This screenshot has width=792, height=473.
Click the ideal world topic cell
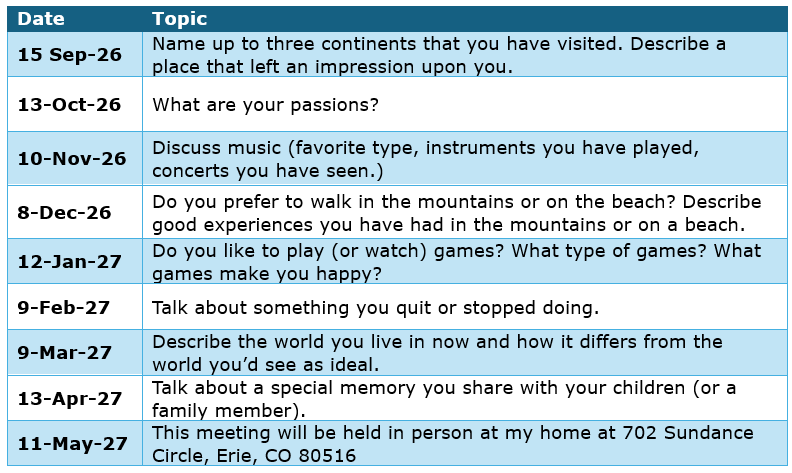point(465,352)
